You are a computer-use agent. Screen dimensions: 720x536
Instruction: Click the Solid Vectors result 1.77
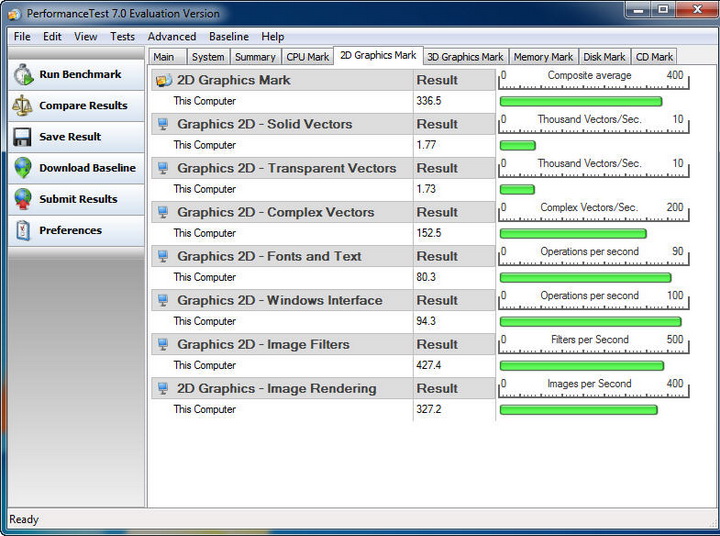[x=426, y=145]
